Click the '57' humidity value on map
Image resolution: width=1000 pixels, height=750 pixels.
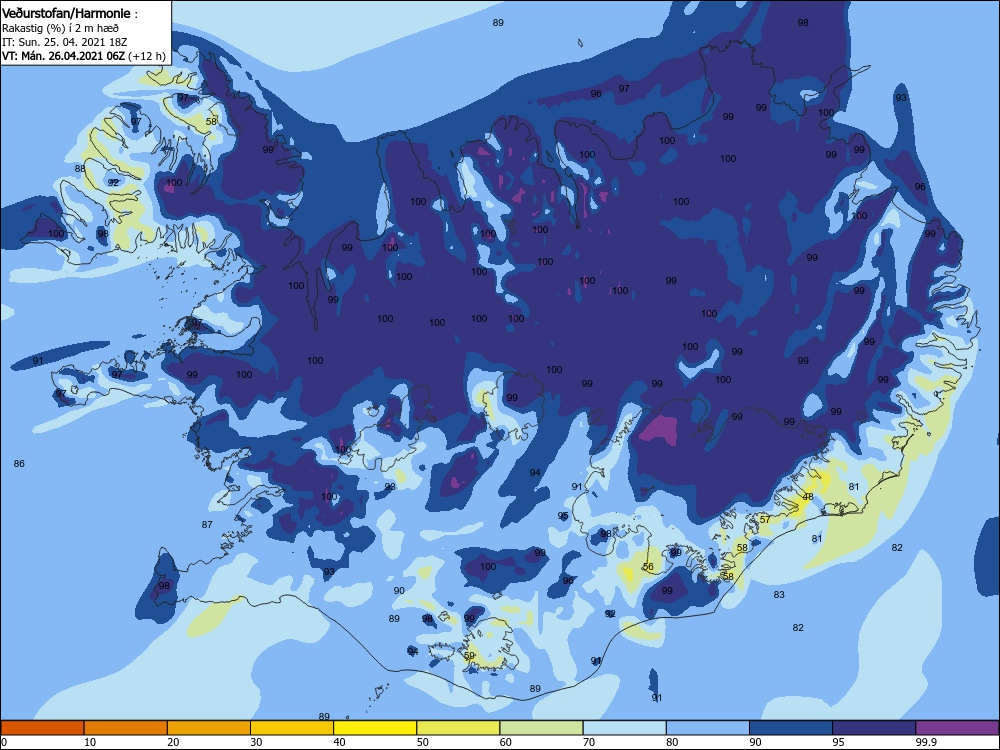pos(765,520)
